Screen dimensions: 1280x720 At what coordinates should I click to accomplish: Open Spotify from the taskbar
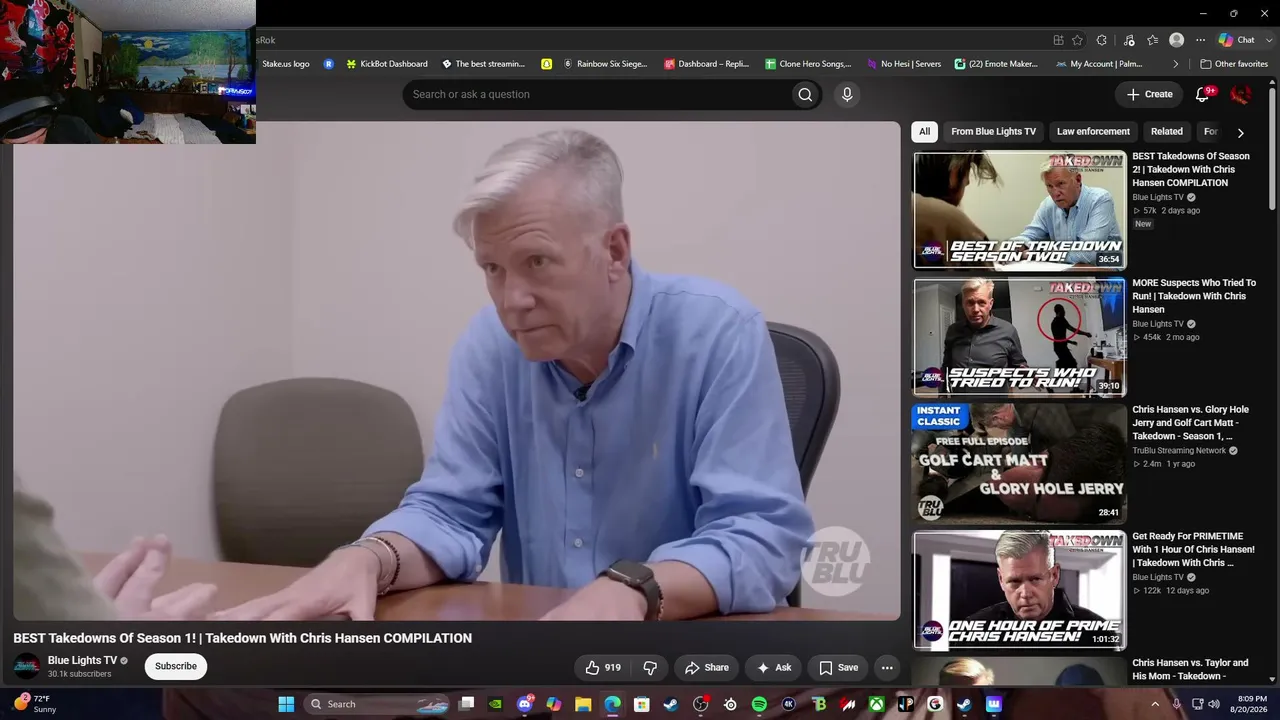[x=759, y=704]
